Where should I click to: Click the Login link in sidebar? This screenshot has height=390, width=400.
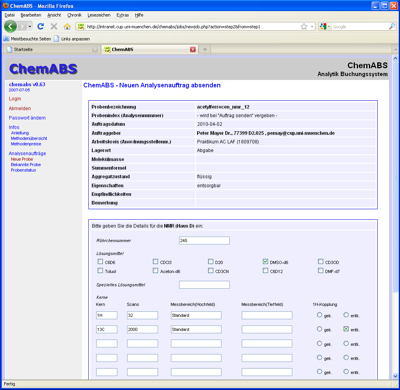15,99
